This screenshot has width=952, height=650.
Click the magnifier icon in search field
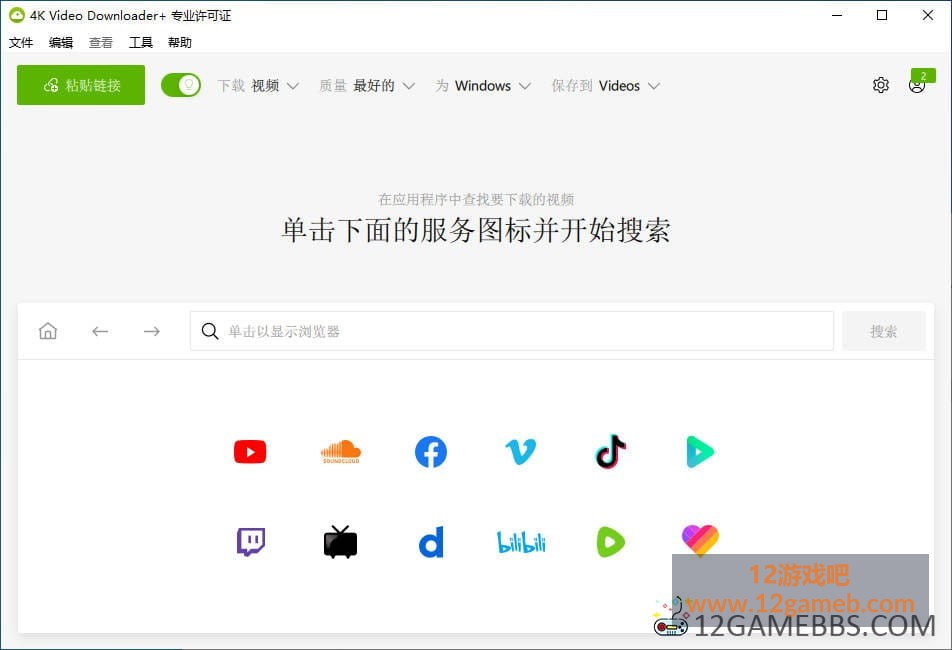(x=210, y=331)
